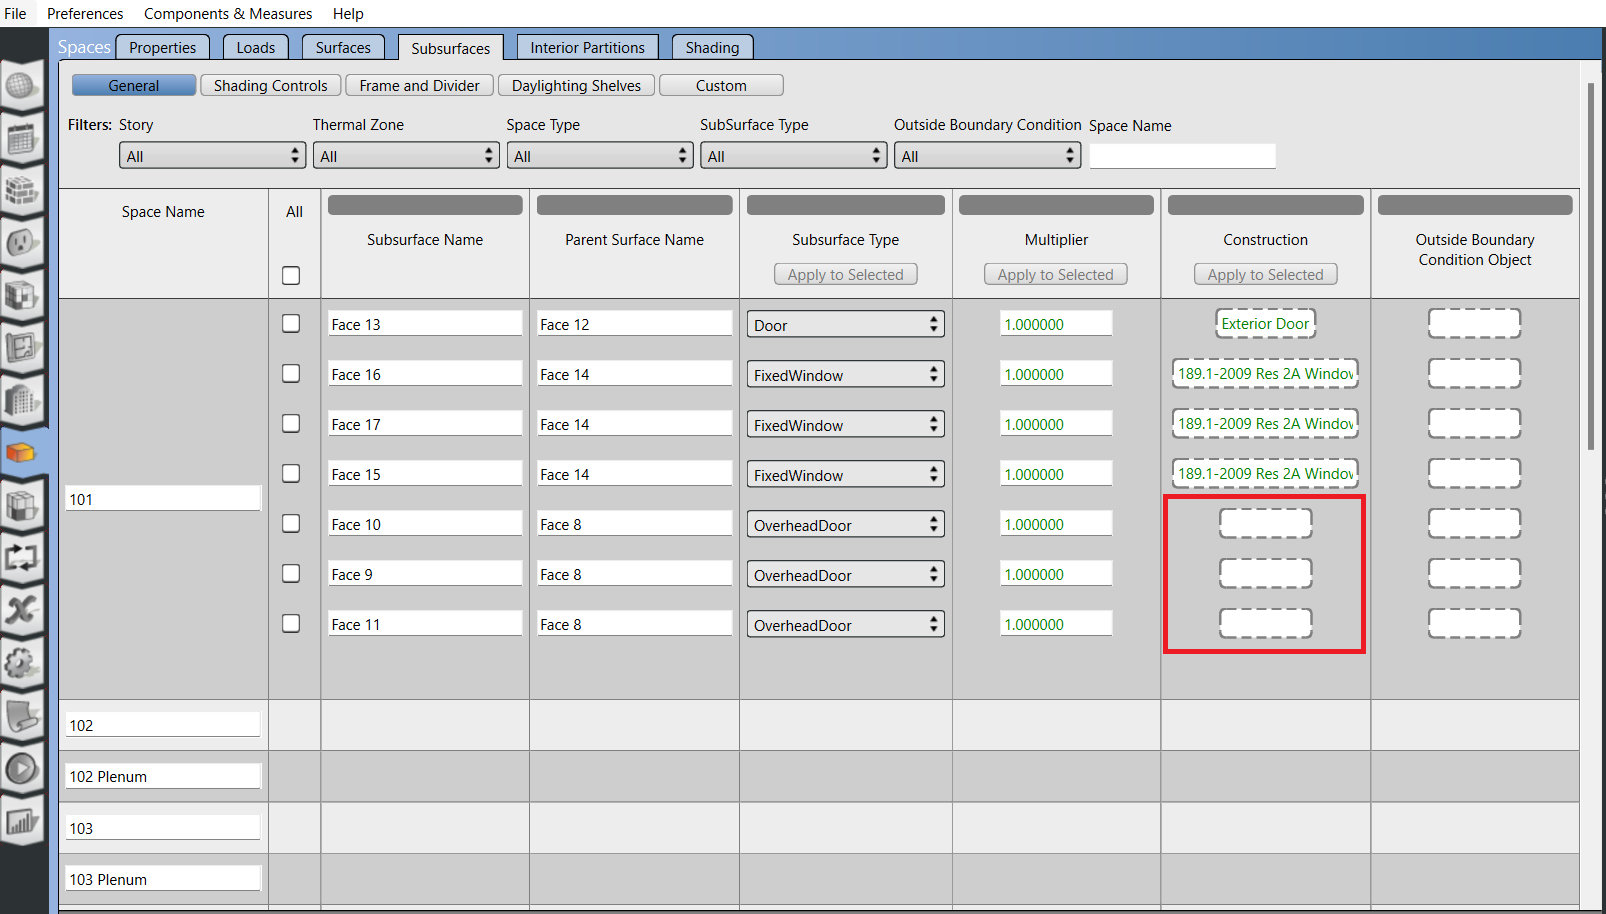Switch to the Loads tab
The image size is (1606, 914).
click(256, 47)
